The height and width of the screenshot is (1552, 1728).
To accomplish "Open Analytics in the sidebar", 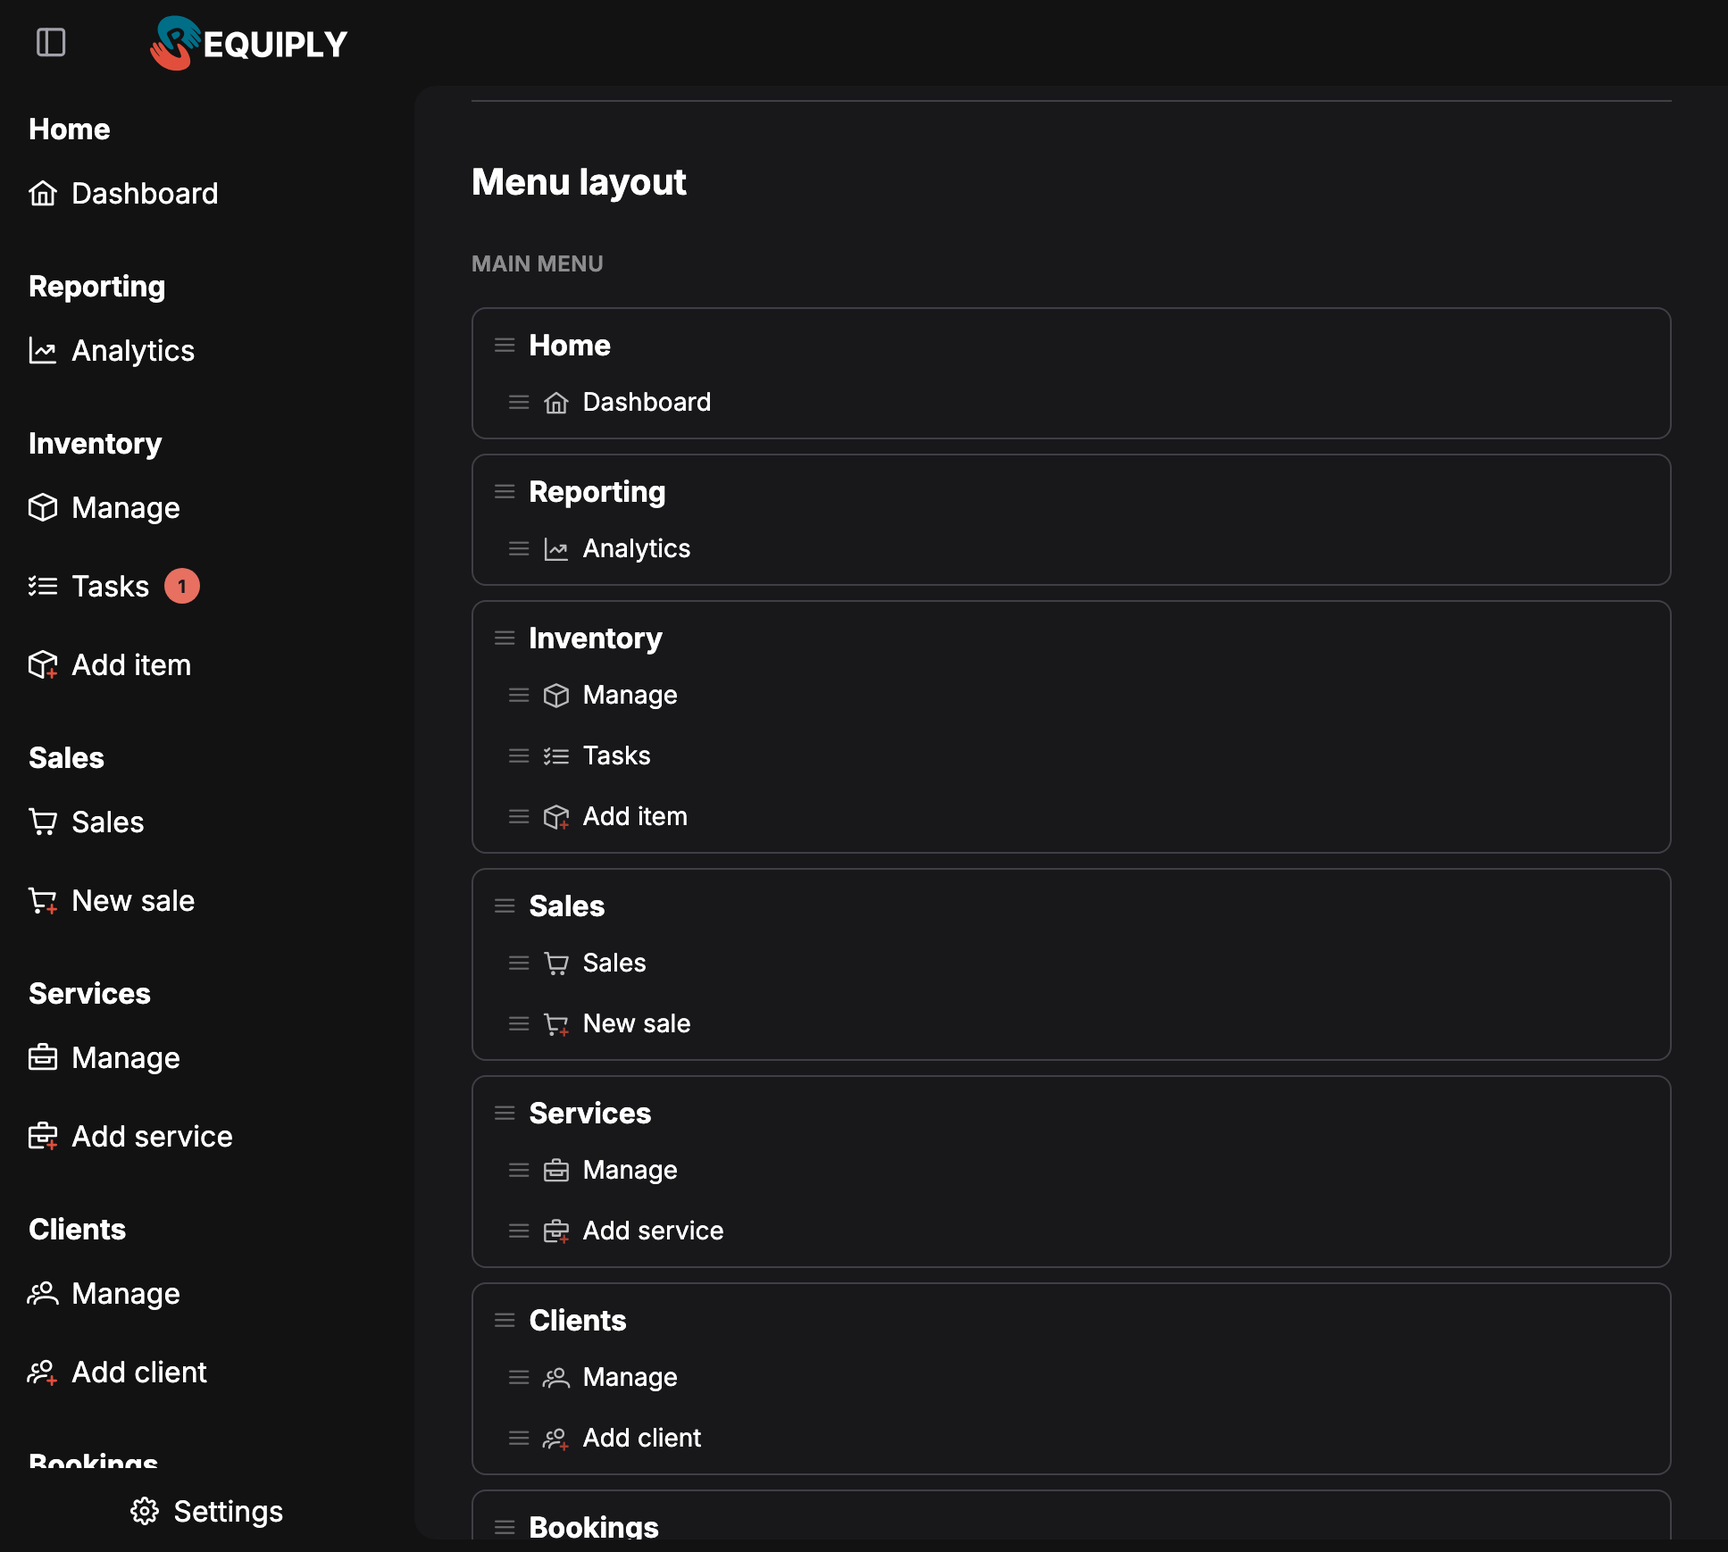I will (112, 351).
